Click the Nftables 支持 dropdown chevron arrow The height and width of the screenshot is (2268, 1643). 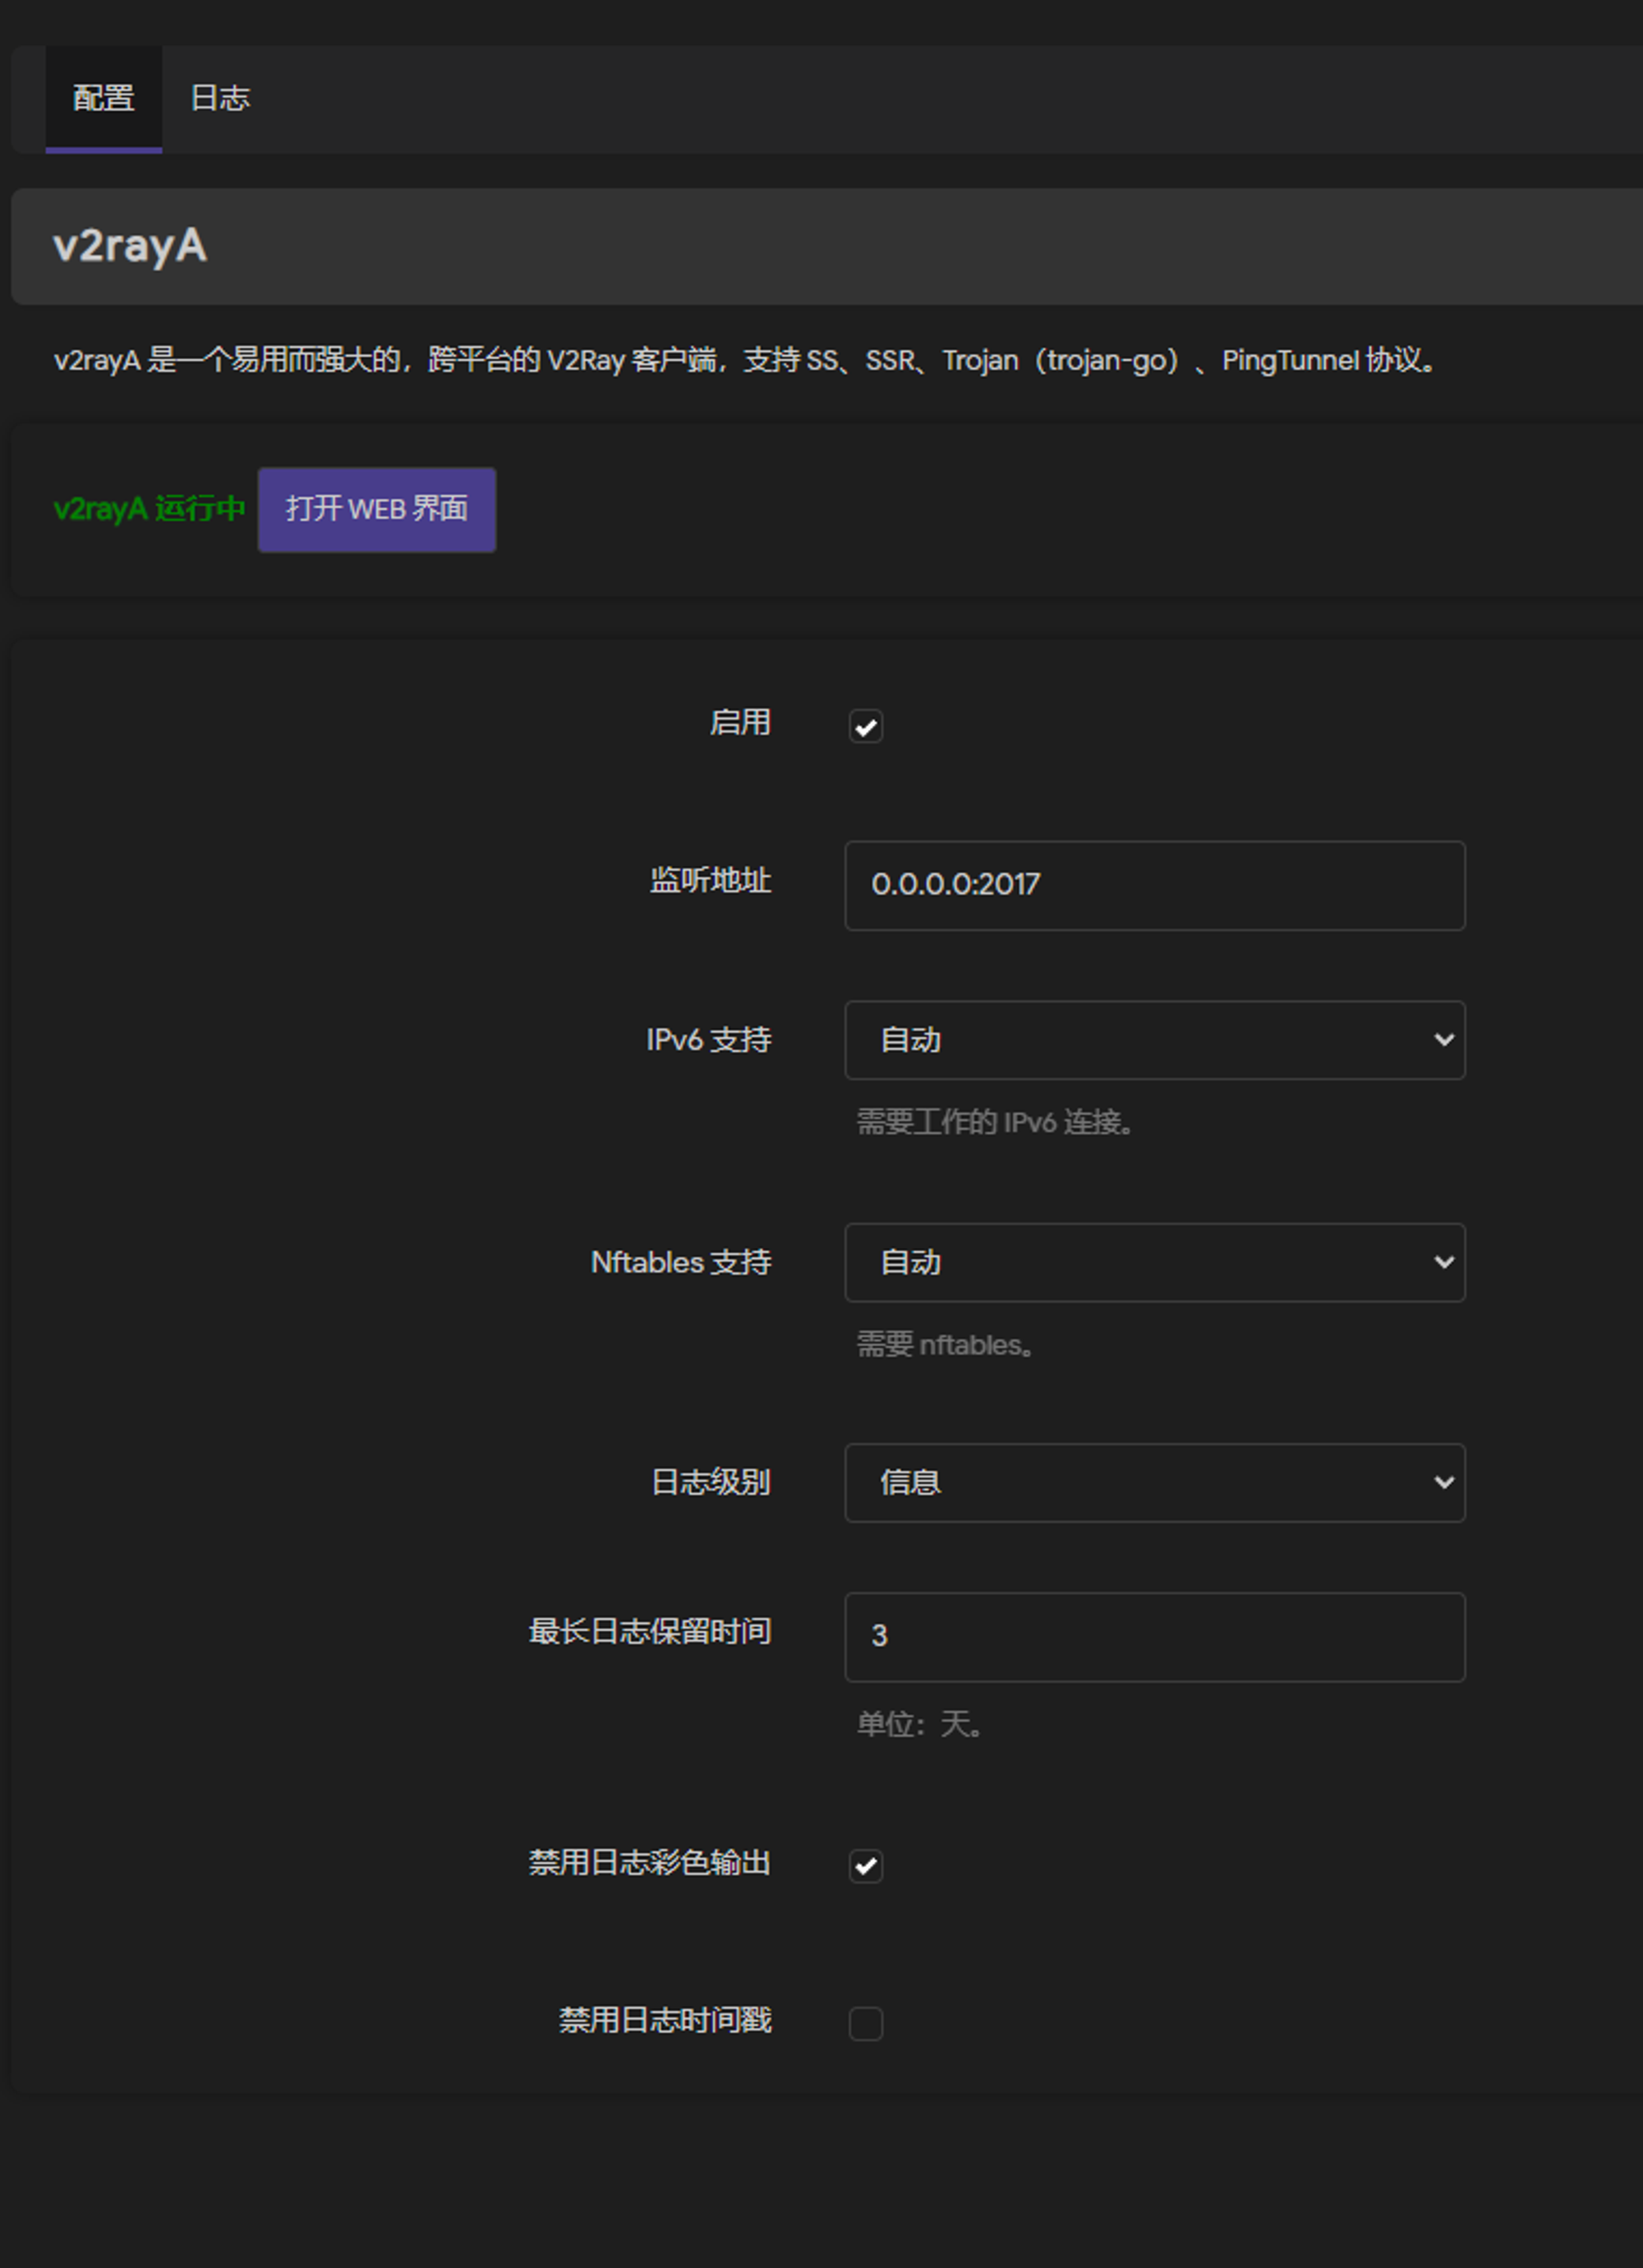[x=1443, y=1262]
